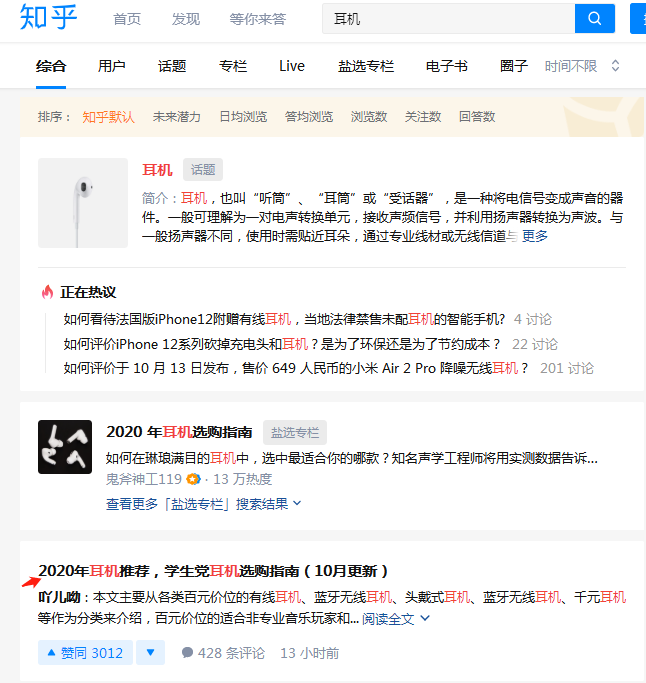Image resolution: width=646 pixels, height=683 pixels.
Task: Switch to the 盐选专栏 tab
Action: (366, 66)
